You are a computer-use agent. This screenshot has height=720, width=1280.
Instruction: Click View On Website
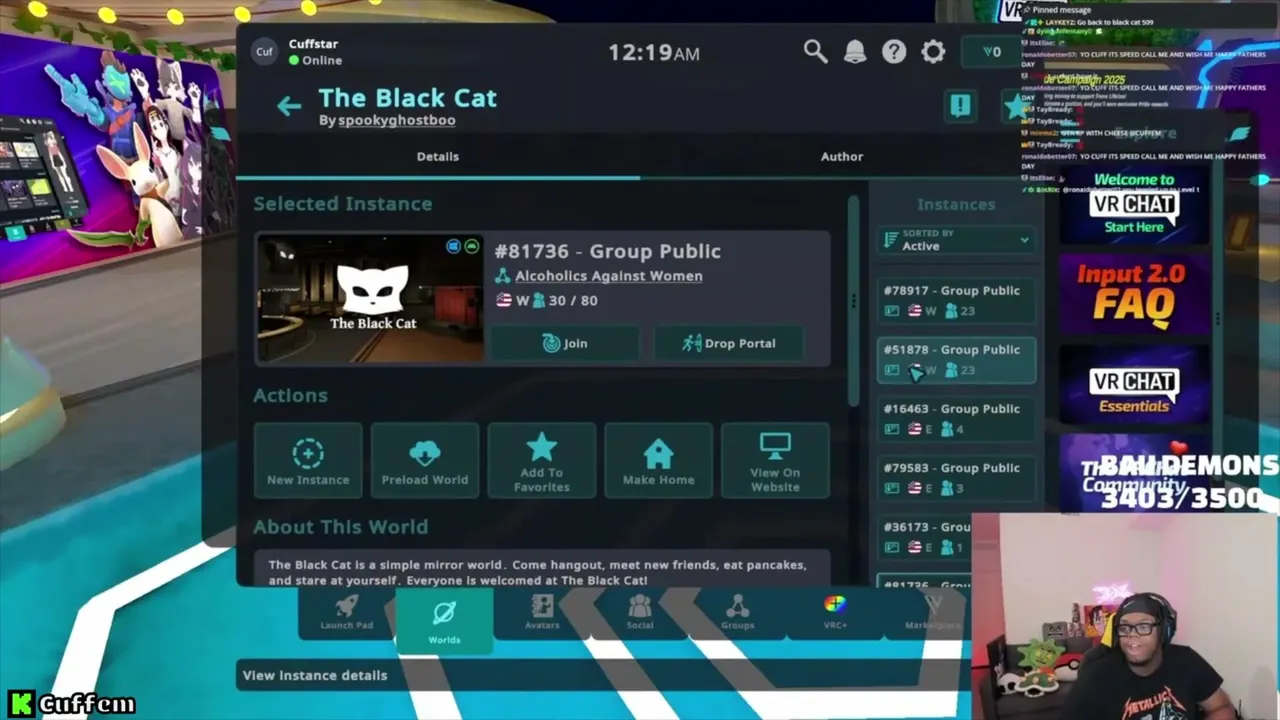(x=775, y=460)
